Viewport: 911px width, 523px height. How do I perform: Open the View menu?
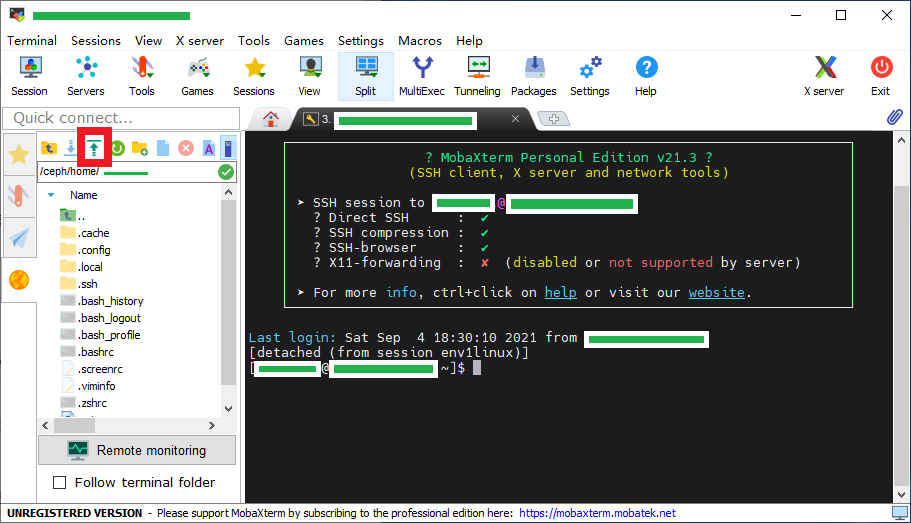click(149, 41)
